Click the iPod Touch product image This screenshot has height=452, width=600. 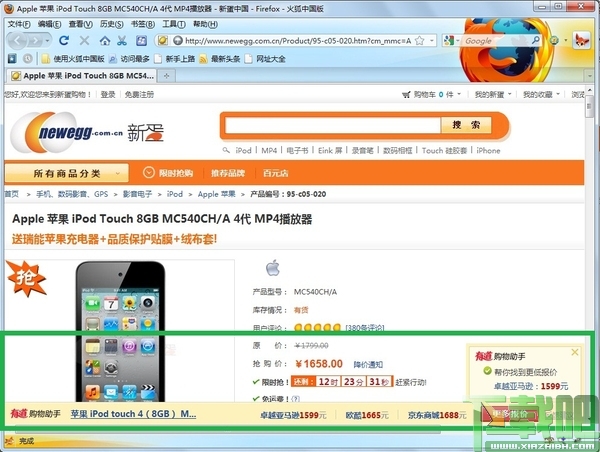pyautogui.click(x=120, y=331)
